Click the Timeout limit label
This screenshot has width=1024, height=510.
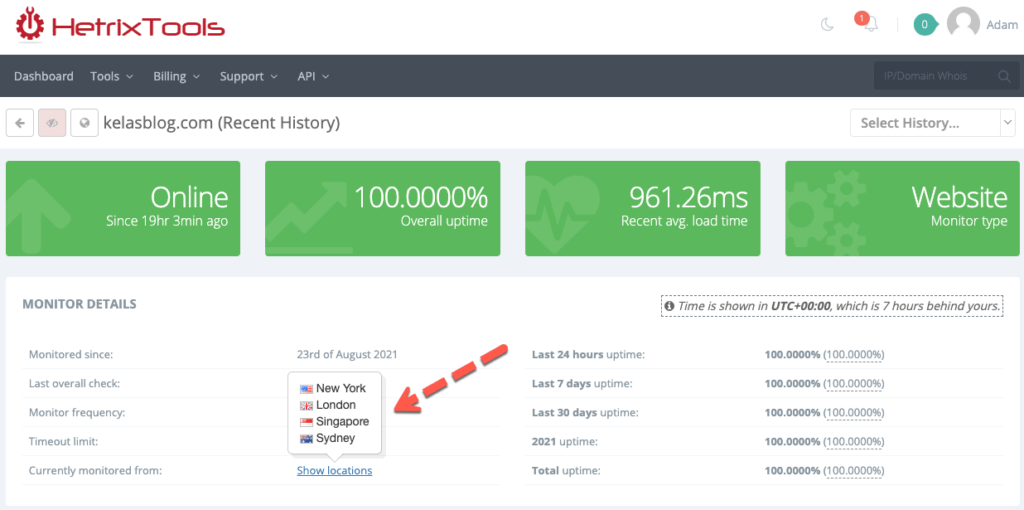pyautogui.click(x=63, y=441)
